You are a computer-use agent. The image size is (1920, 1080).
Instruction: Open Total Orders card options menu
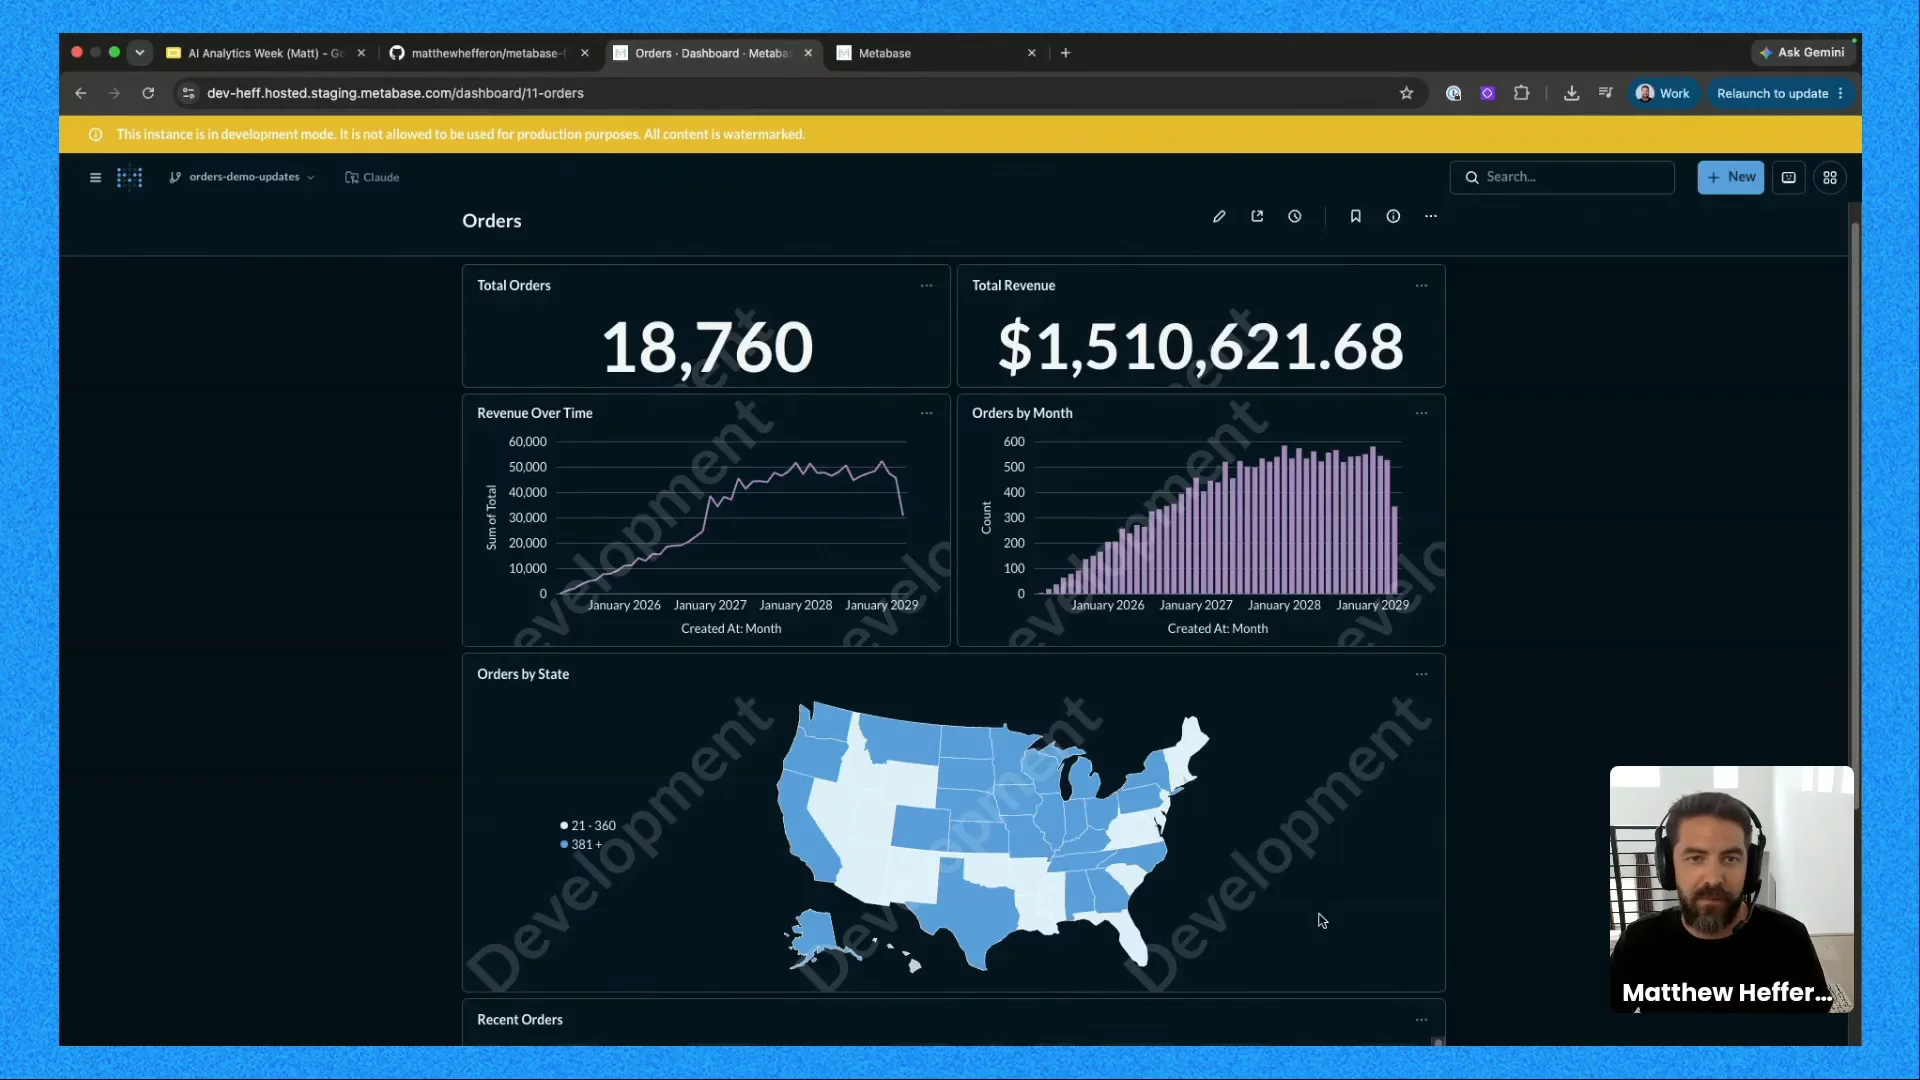tap(926, 286)
